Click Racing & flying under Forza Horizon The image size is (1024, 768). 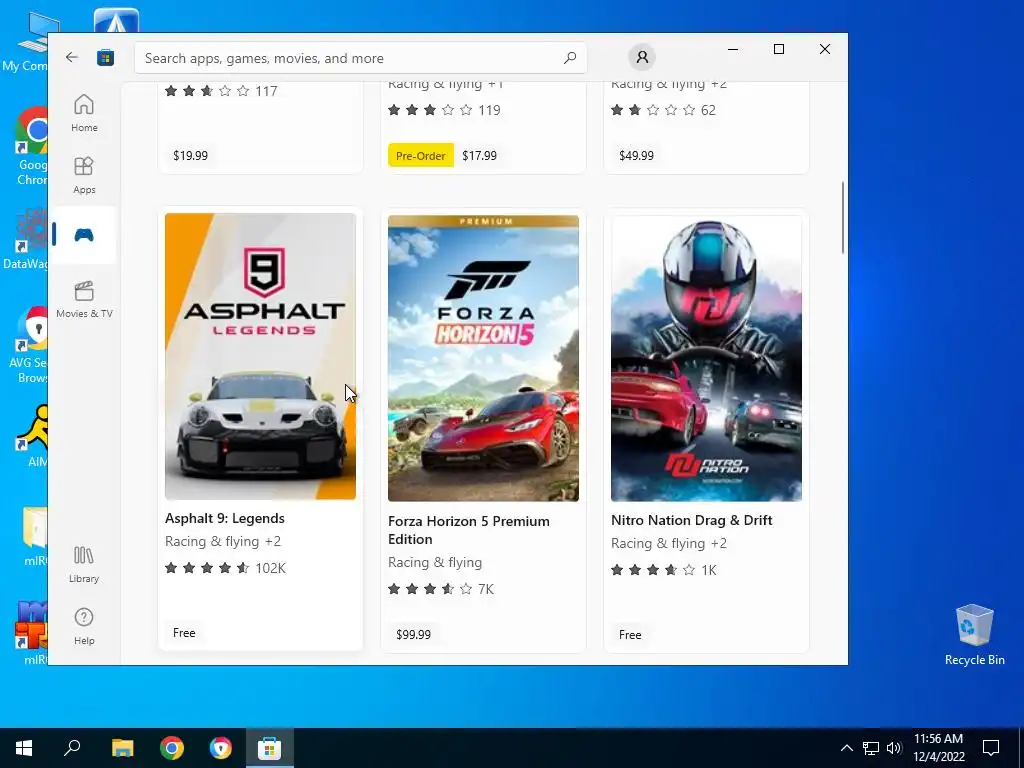(x=435, y=562)
